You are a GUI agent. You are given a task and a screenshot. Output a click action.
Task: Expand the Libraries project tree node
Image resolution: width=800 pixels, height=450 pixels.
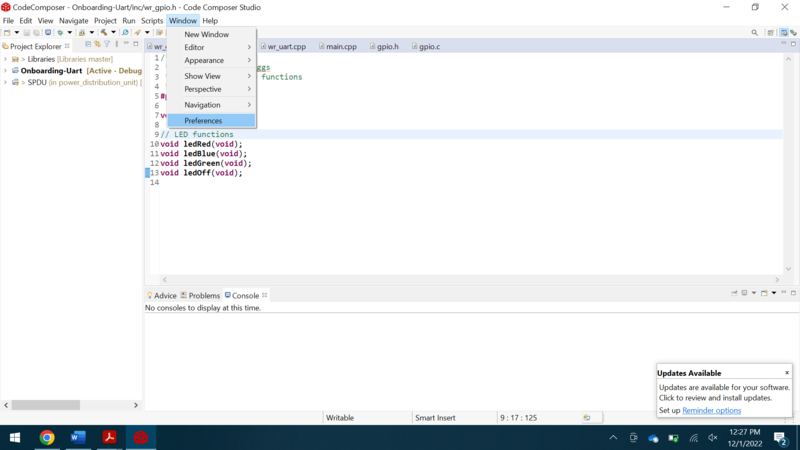pos(5,59)
